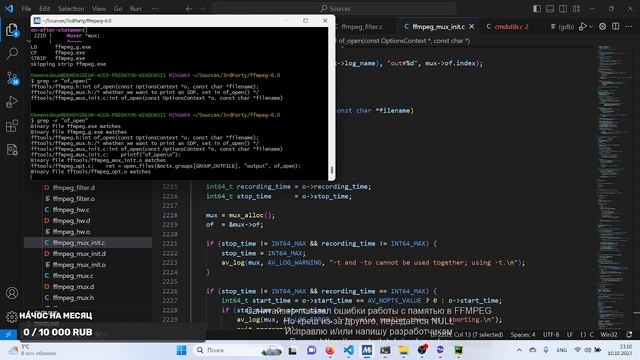
Task: Open the Extensions view in the activity bar
Action: [x=12, y=126]
